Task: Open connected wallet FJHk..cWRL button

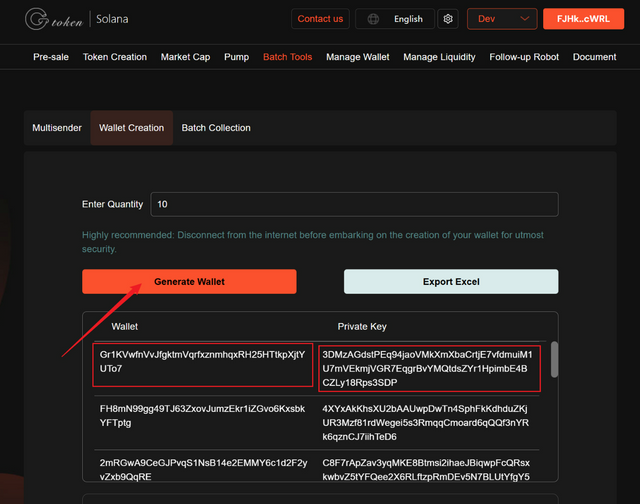Action: [583, 19]
